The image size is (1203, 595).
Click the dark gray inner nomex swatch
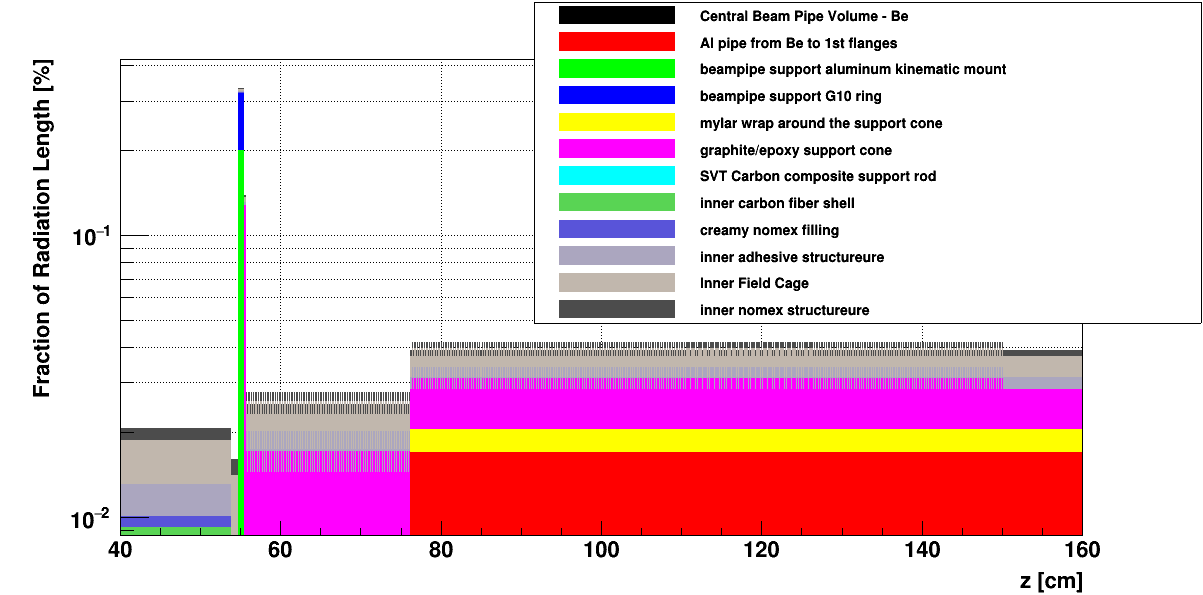[617, 309]
